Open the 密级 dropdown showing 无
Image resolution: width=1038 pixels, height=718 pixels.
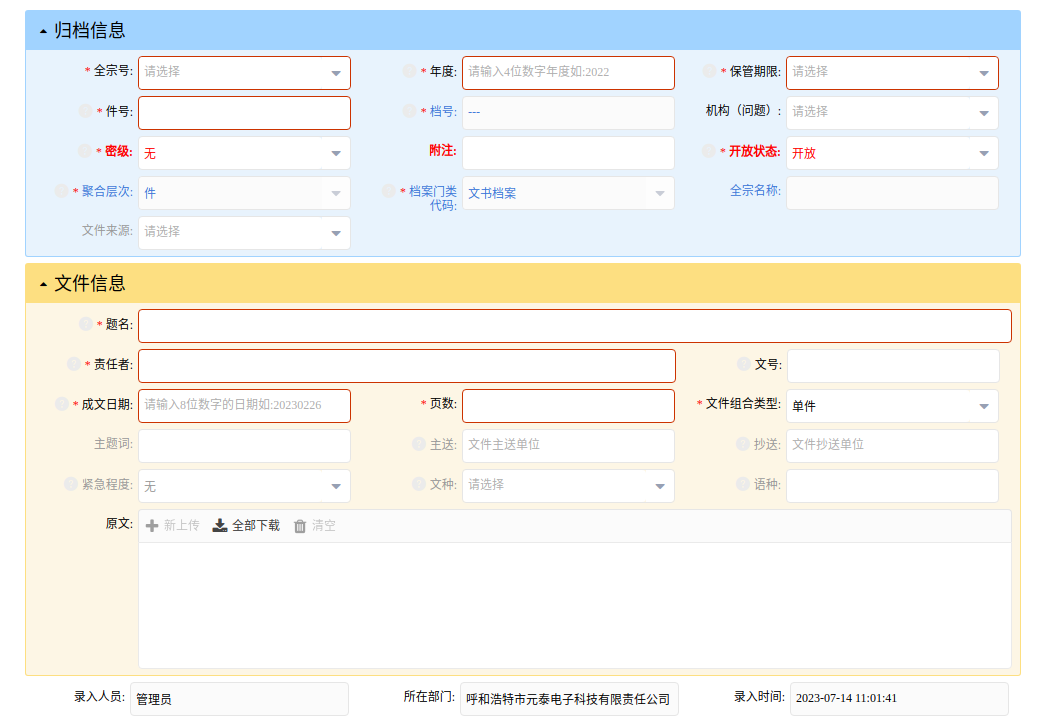(x=244, y=154)
